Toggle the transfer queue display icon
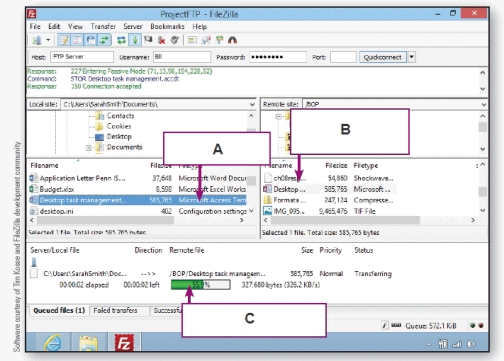The height and width of the screenshot is (361, 504). (x=105, y=40)
